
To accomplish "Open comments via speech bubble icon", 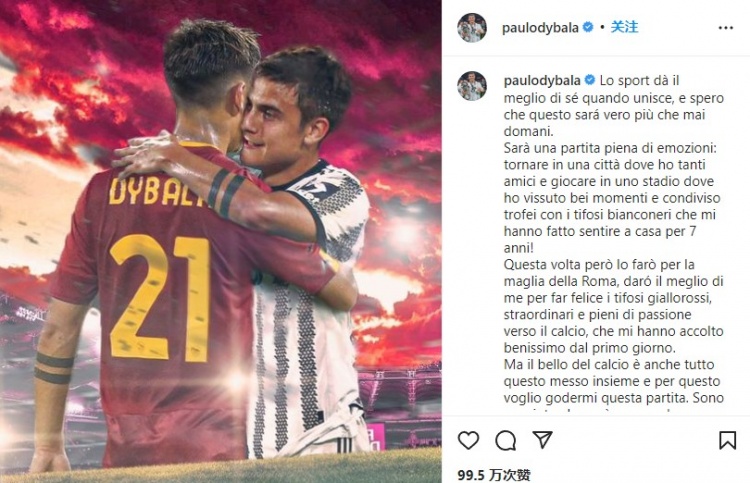I will coord(506,440).
